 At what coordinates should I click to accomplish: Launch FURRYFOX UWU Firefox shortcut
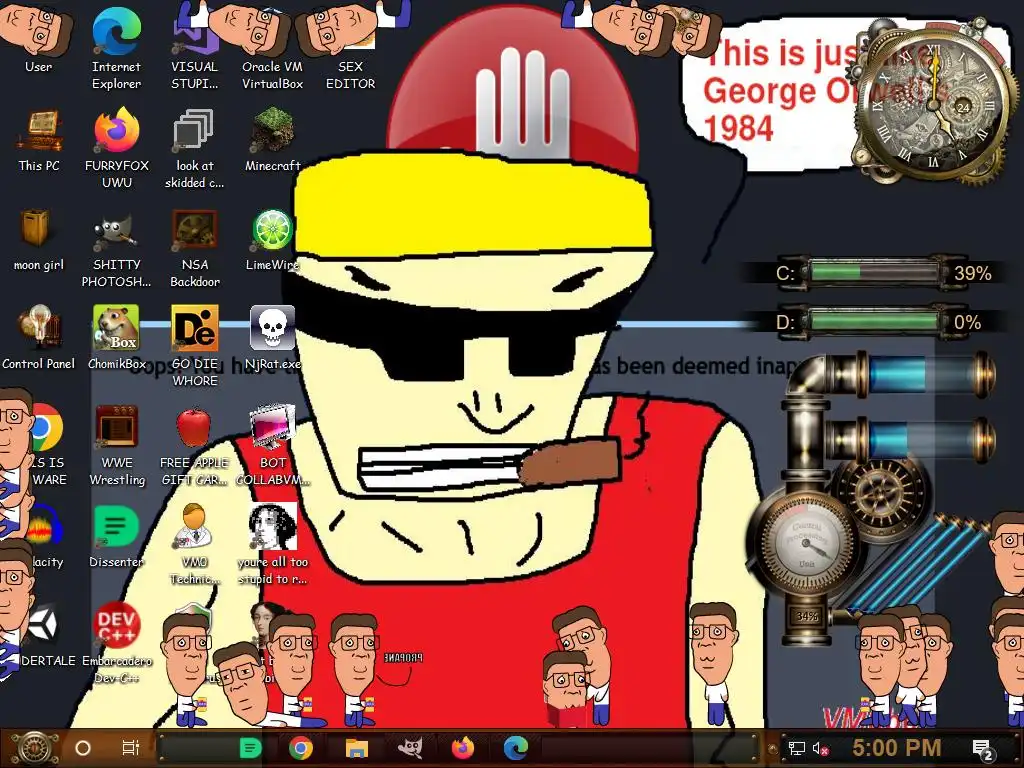(x=116, y=148)
